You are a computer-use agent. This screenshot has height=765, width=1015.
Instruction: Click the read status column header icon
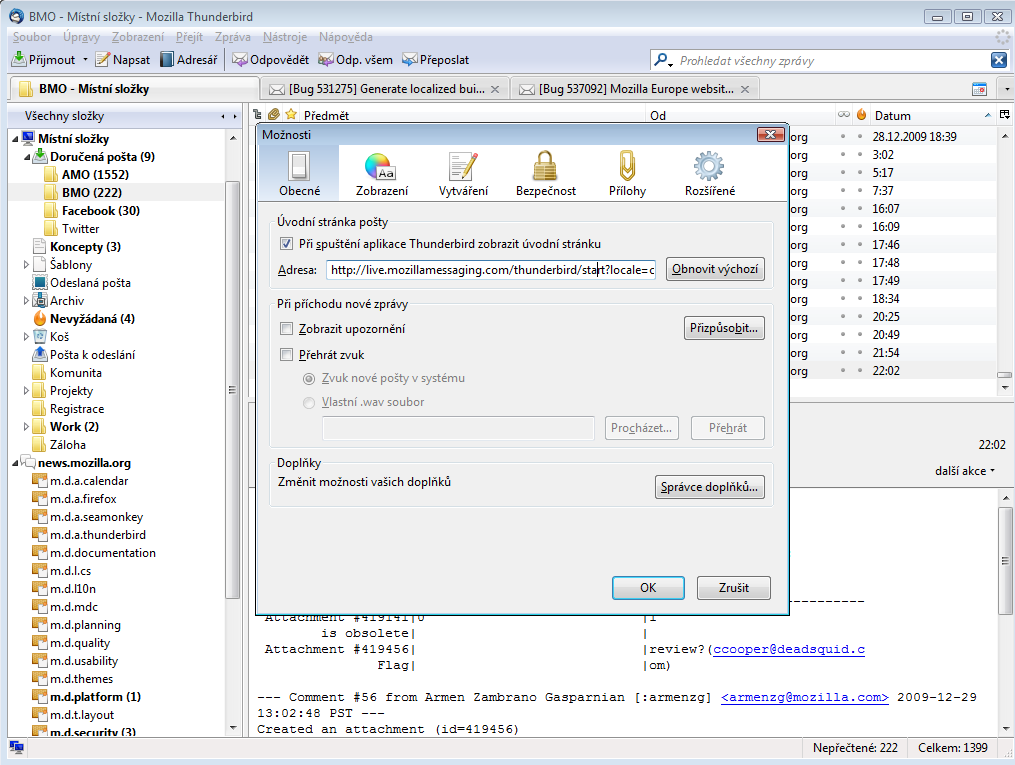pyautogui.click(x=843, y=115)
